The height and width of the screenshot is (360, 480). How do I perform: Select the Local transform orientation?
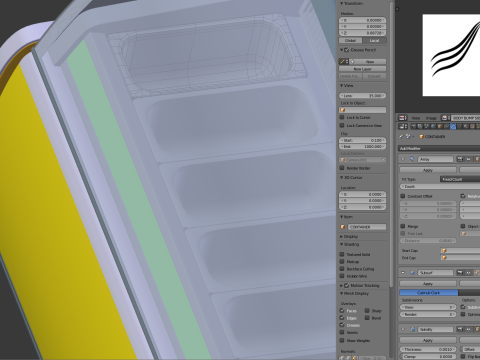point(374,40)
